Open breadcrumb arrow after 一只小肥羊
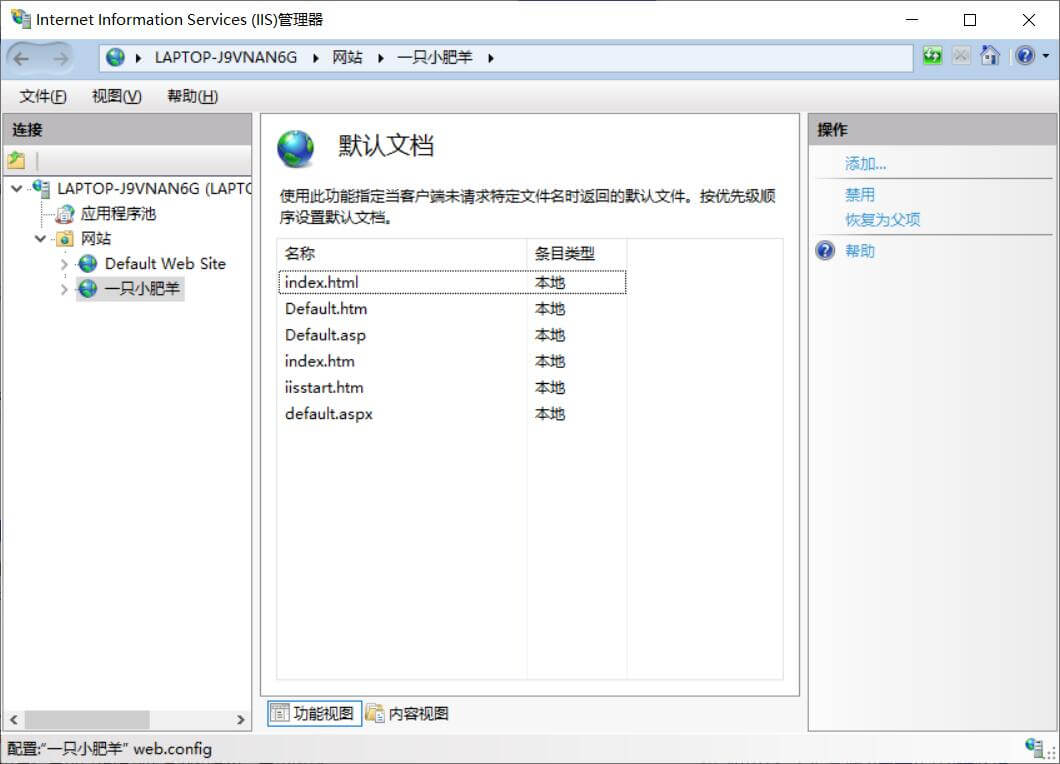 point(491,58)
